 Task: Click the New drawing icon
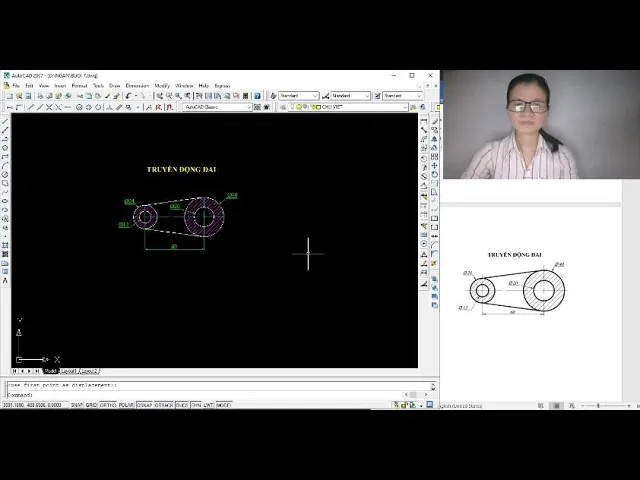click(7, 96)
